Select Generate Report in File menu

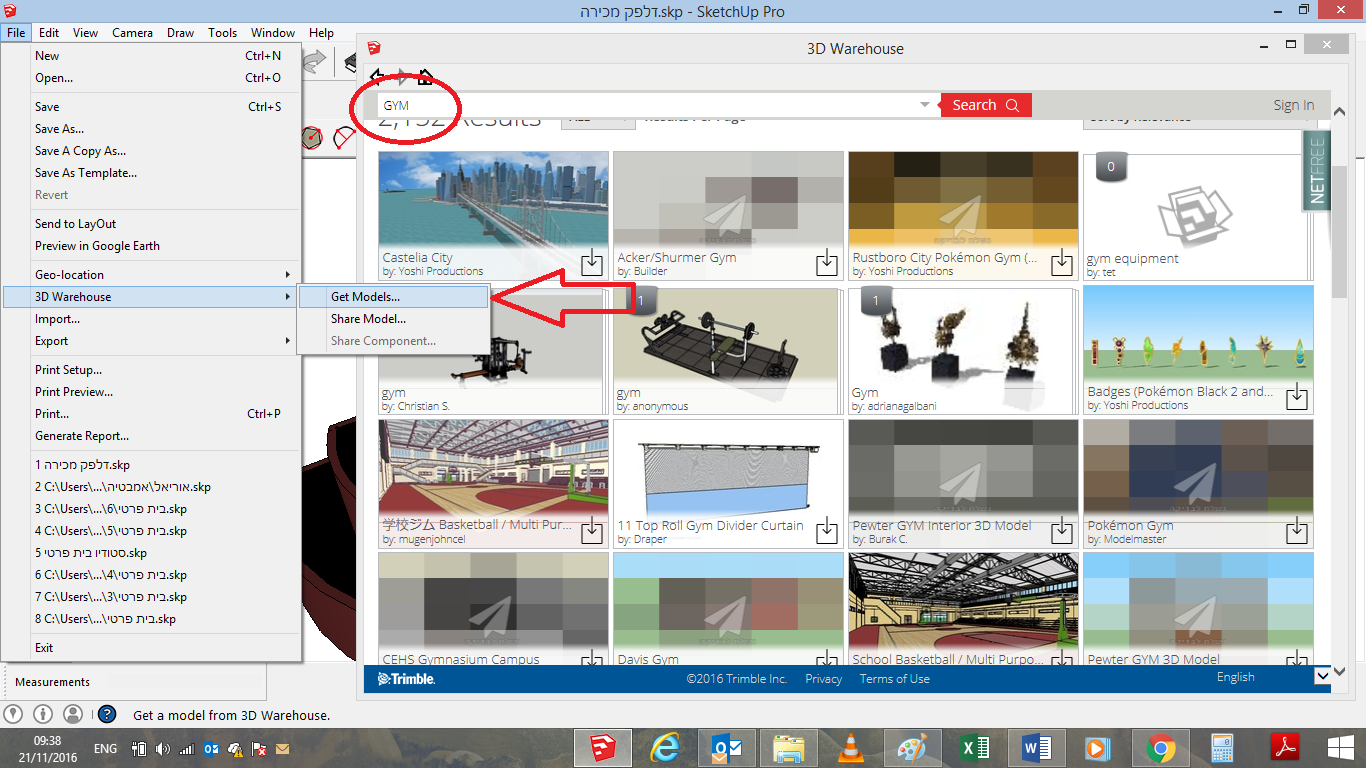pyautogui.click(x=152, y=436)
